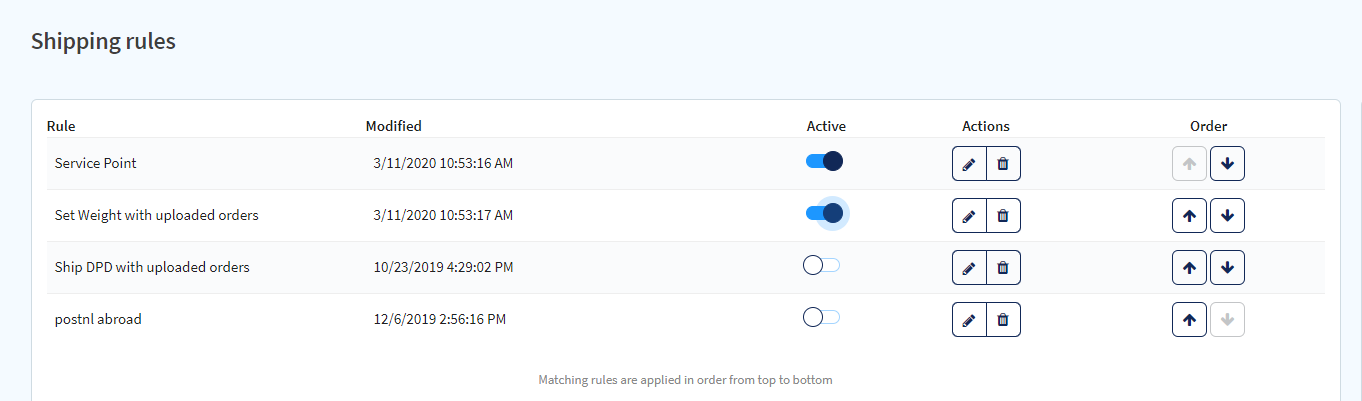Screen dimensions: 1362x401
Task: Move postnl abroad rule up
Action: click(1189, 320)
